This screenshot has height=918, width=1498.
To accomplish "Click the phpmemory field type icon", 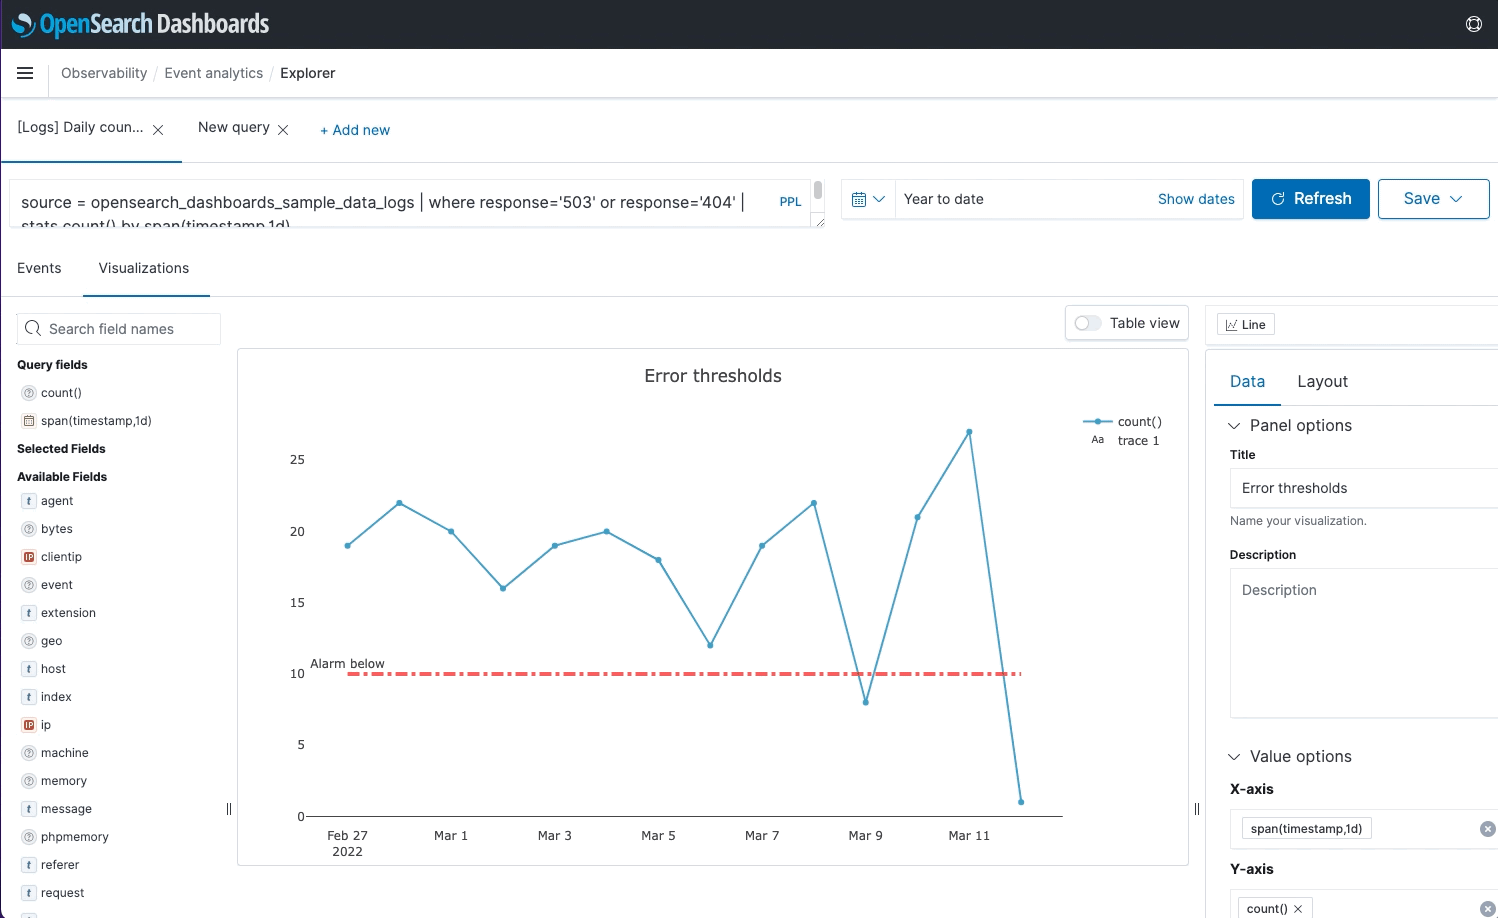I will click(29, 837).
